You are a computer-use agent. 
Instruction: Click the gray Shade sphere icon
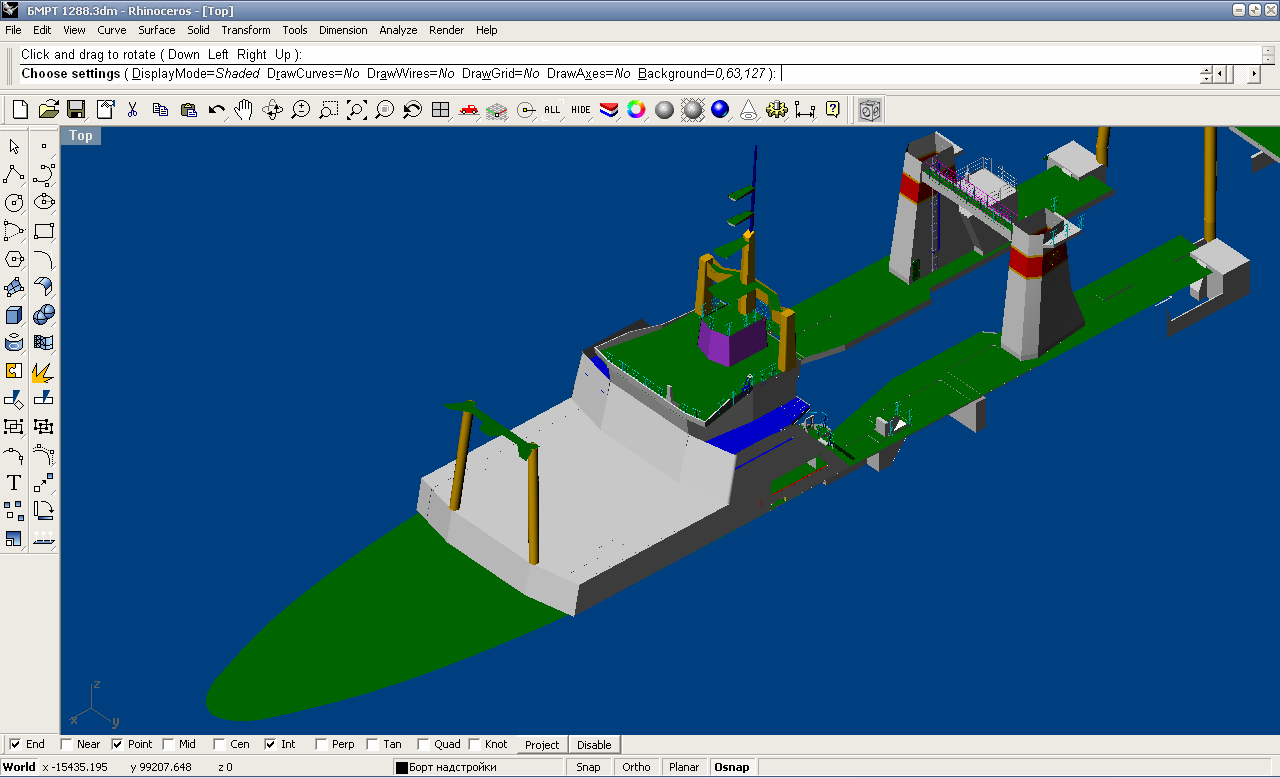(664, 110)
